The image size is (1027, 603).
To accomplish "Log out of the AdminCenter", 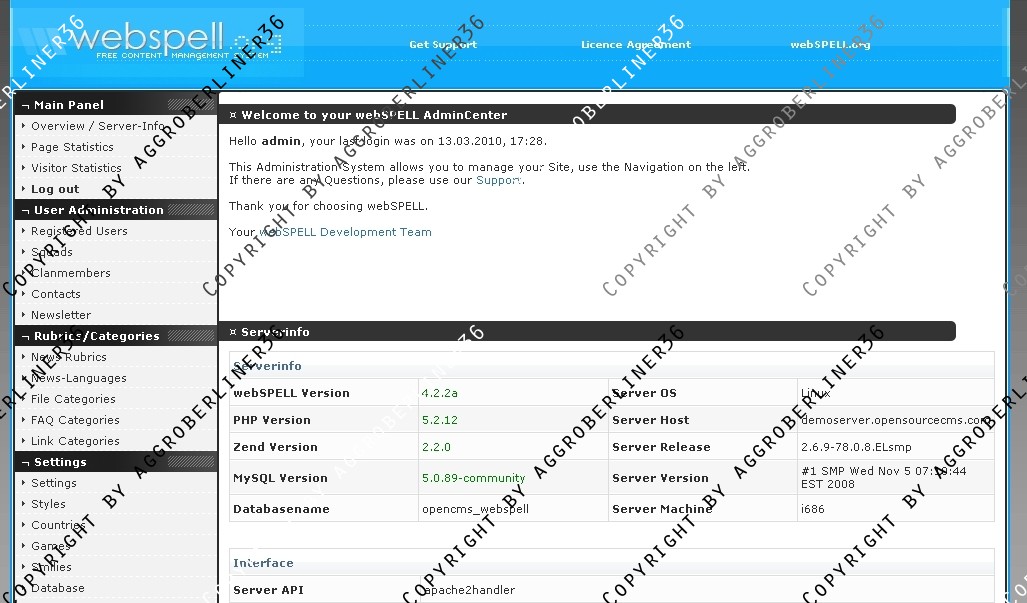I will tap(55, 189).
